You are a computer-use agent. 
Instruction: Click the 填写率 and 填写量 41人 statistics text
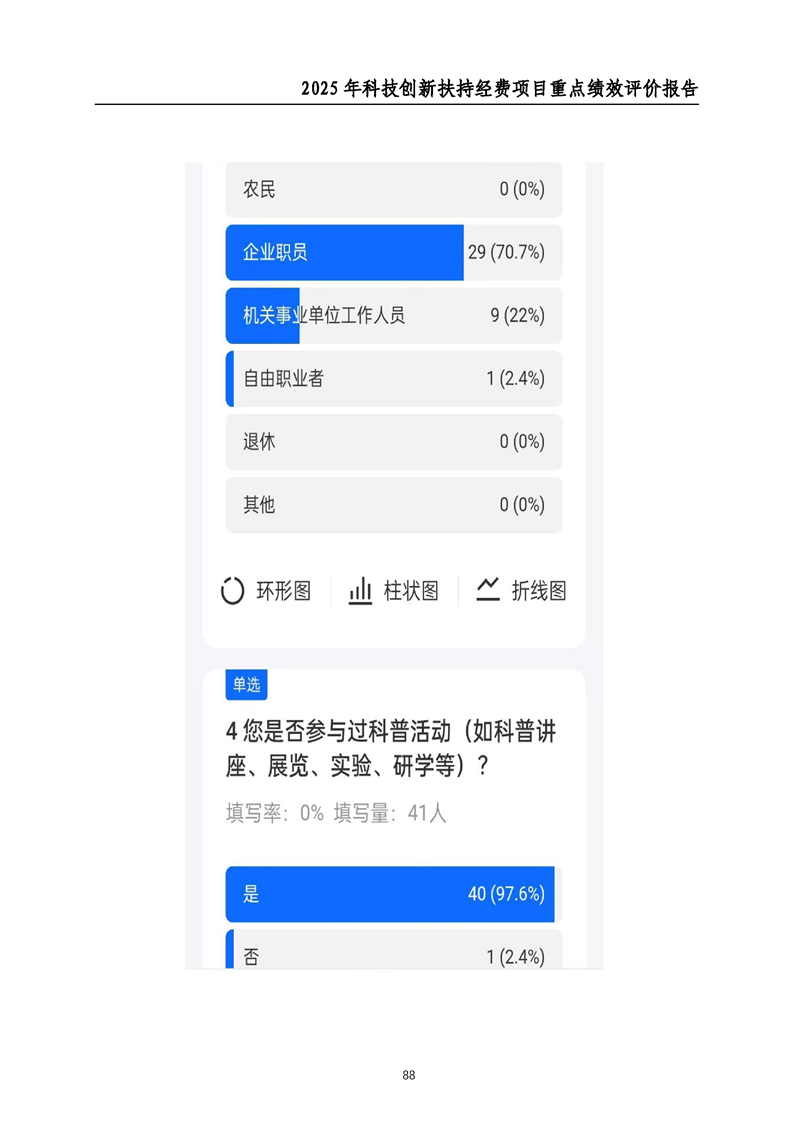[x=336, y=814]
